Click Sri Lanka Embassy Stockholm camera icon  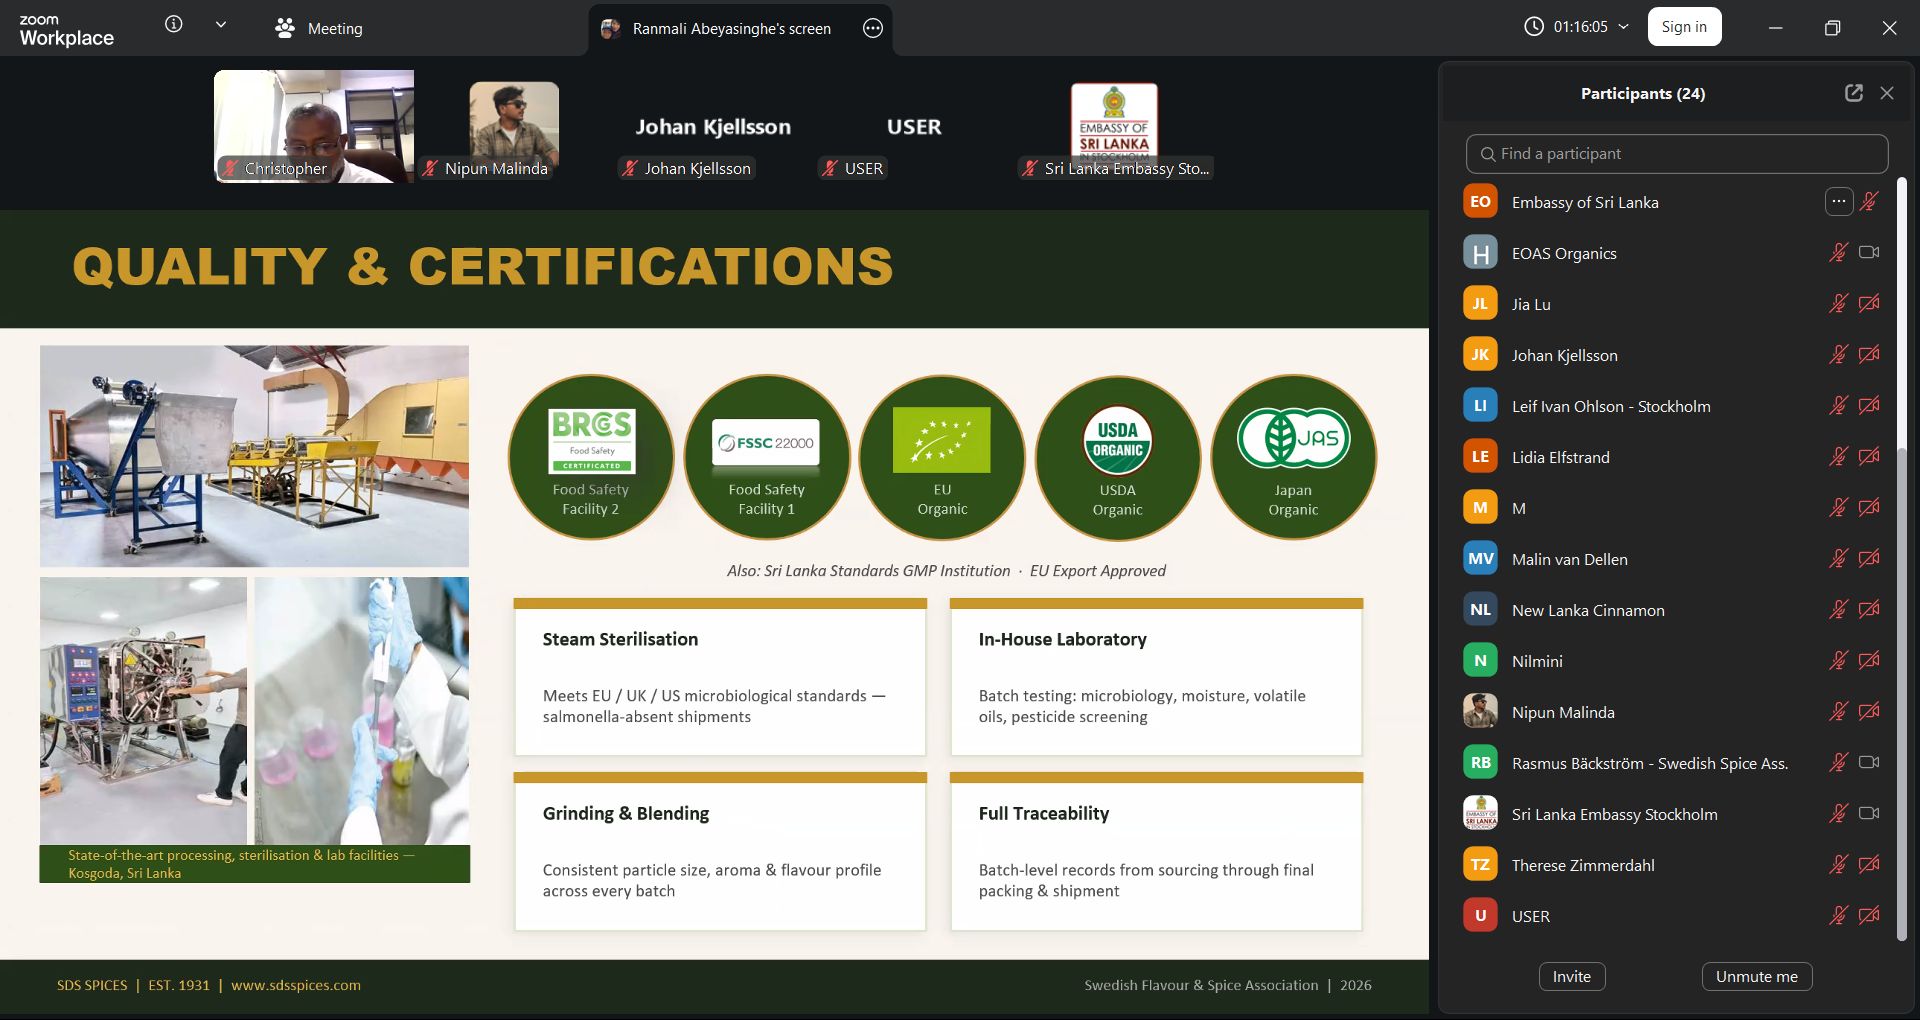[x=1869, y=814]
